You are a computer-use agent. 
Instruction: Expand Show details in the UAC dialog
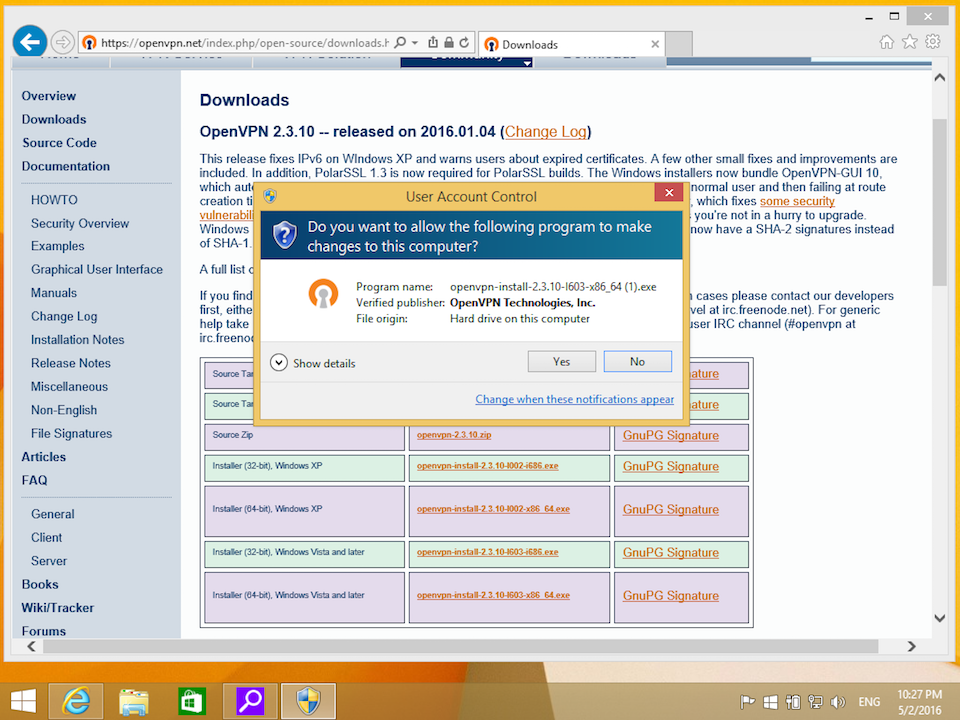click(x=313, y=363)
